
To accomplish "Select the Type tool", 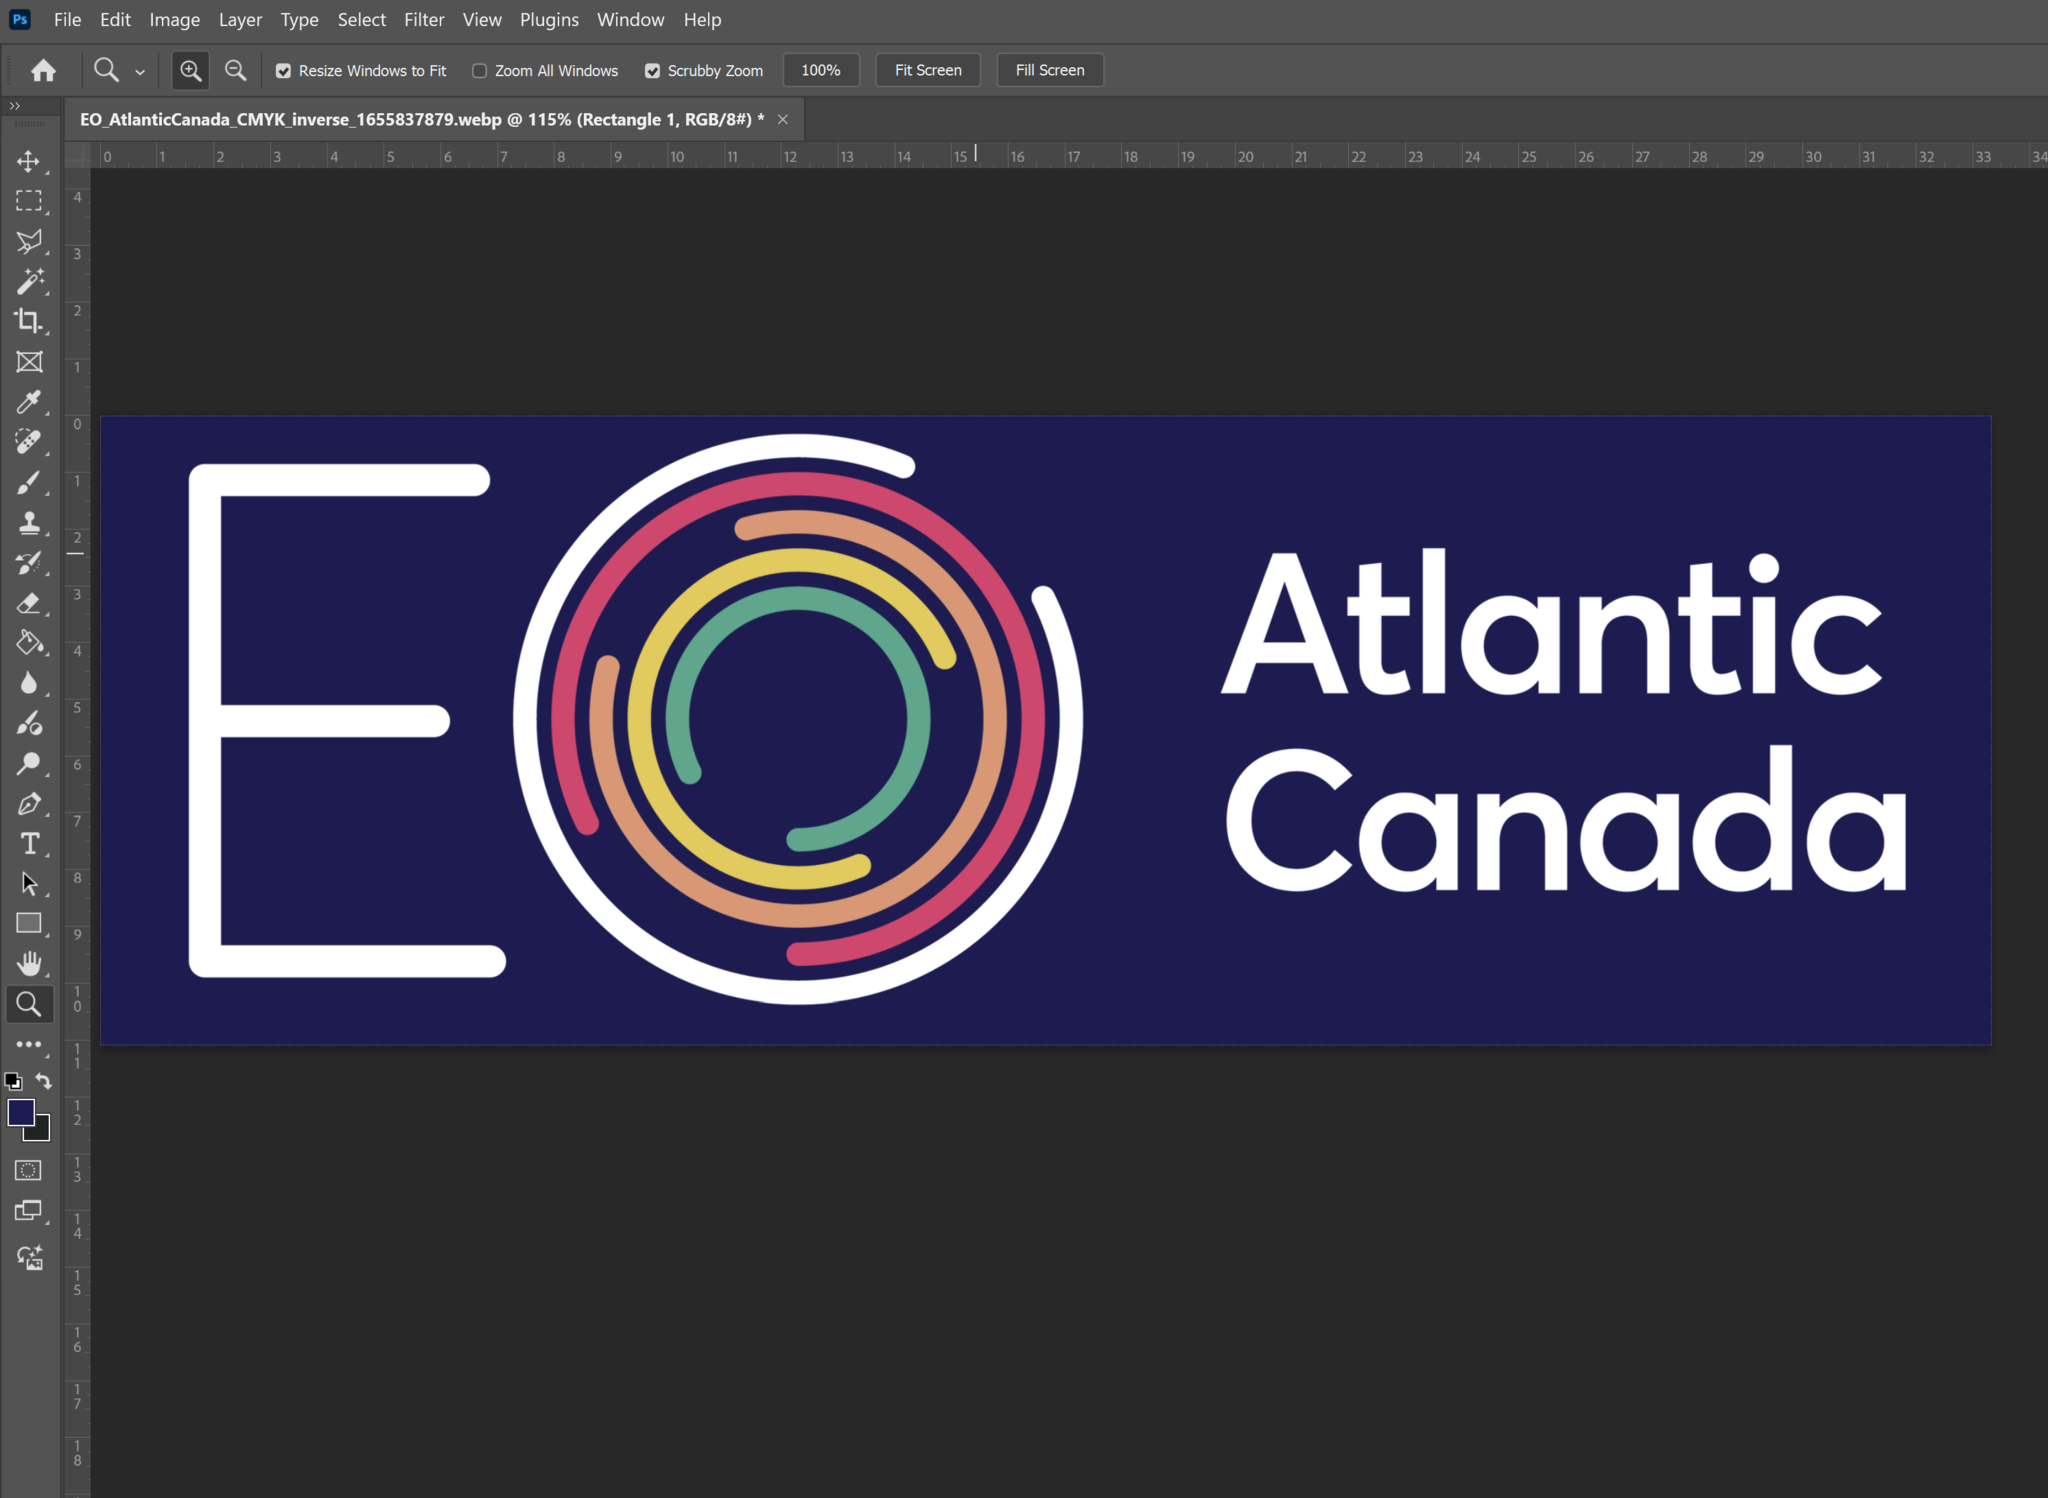I will [29, 843].
